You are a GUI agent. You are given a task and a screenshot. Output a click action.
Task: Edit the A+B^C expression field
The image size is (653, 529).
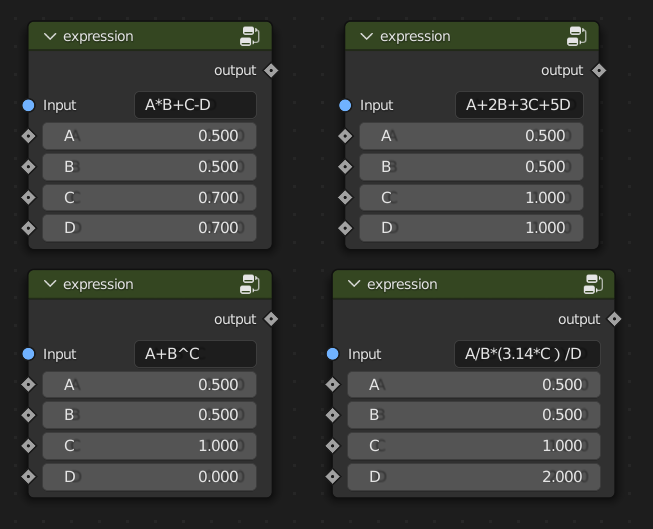pos(195,354)
